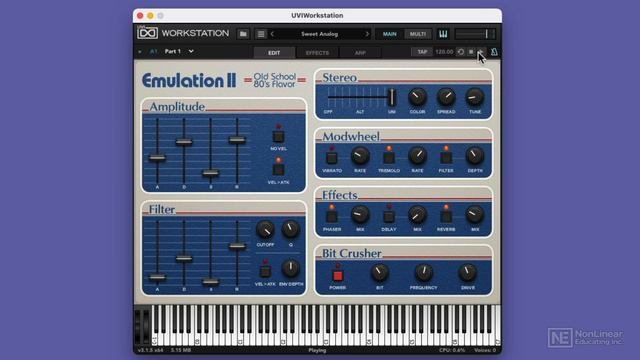Click the Amplitude attack (A) slider
This screenshot has width=640, height=360.
coord(157,157)
